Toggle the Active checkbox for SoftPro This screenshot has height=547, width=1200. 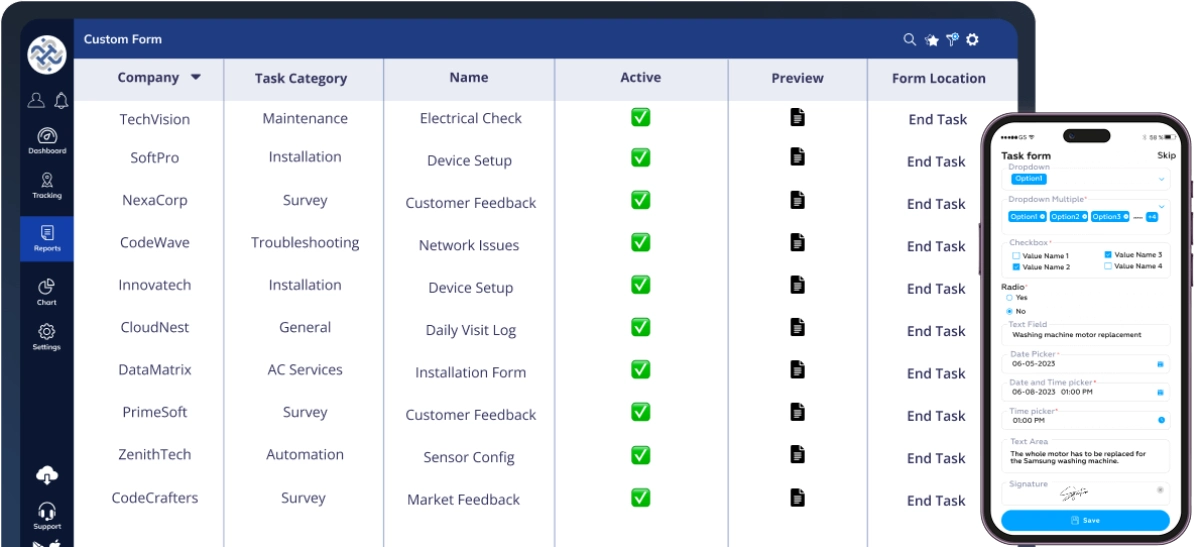[x=640, y=158]
